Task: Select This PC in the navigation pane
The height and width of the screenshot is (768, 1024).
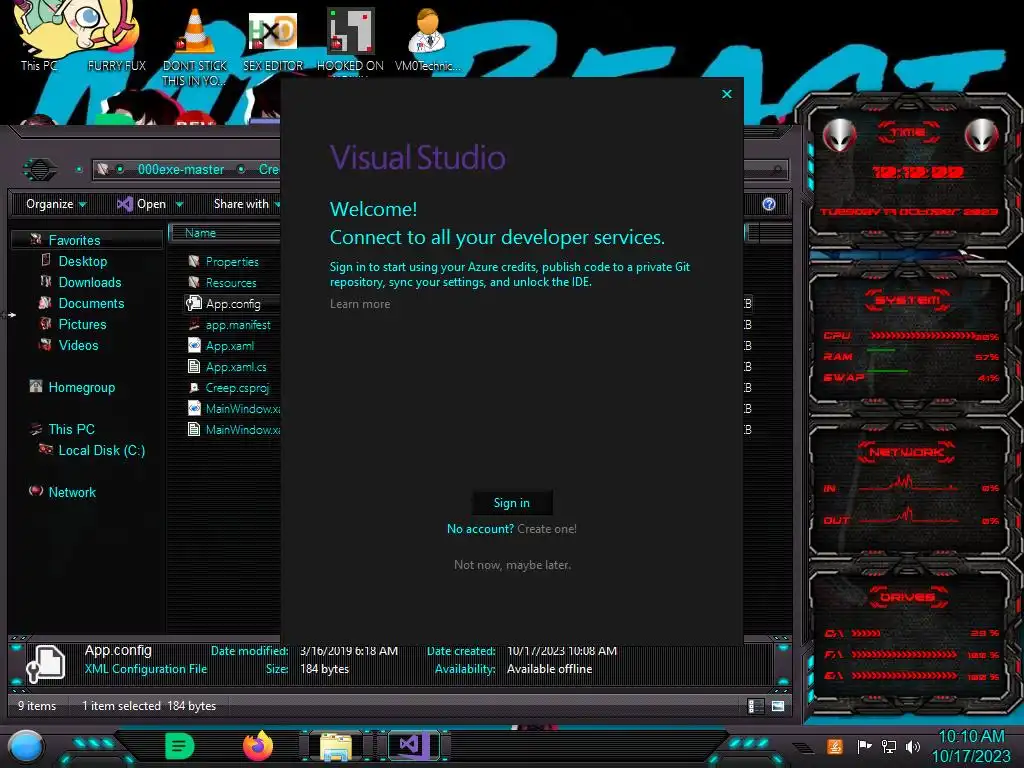Action: 71,429
